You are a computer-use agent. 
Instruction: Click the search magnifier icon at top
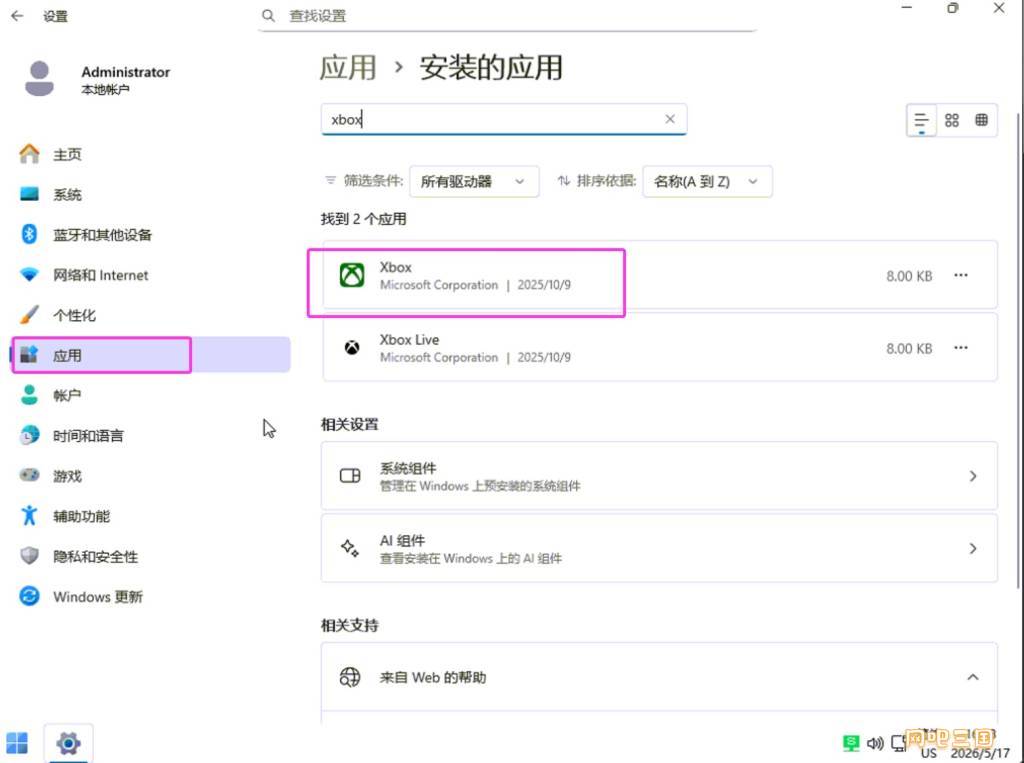click(268, 15)
